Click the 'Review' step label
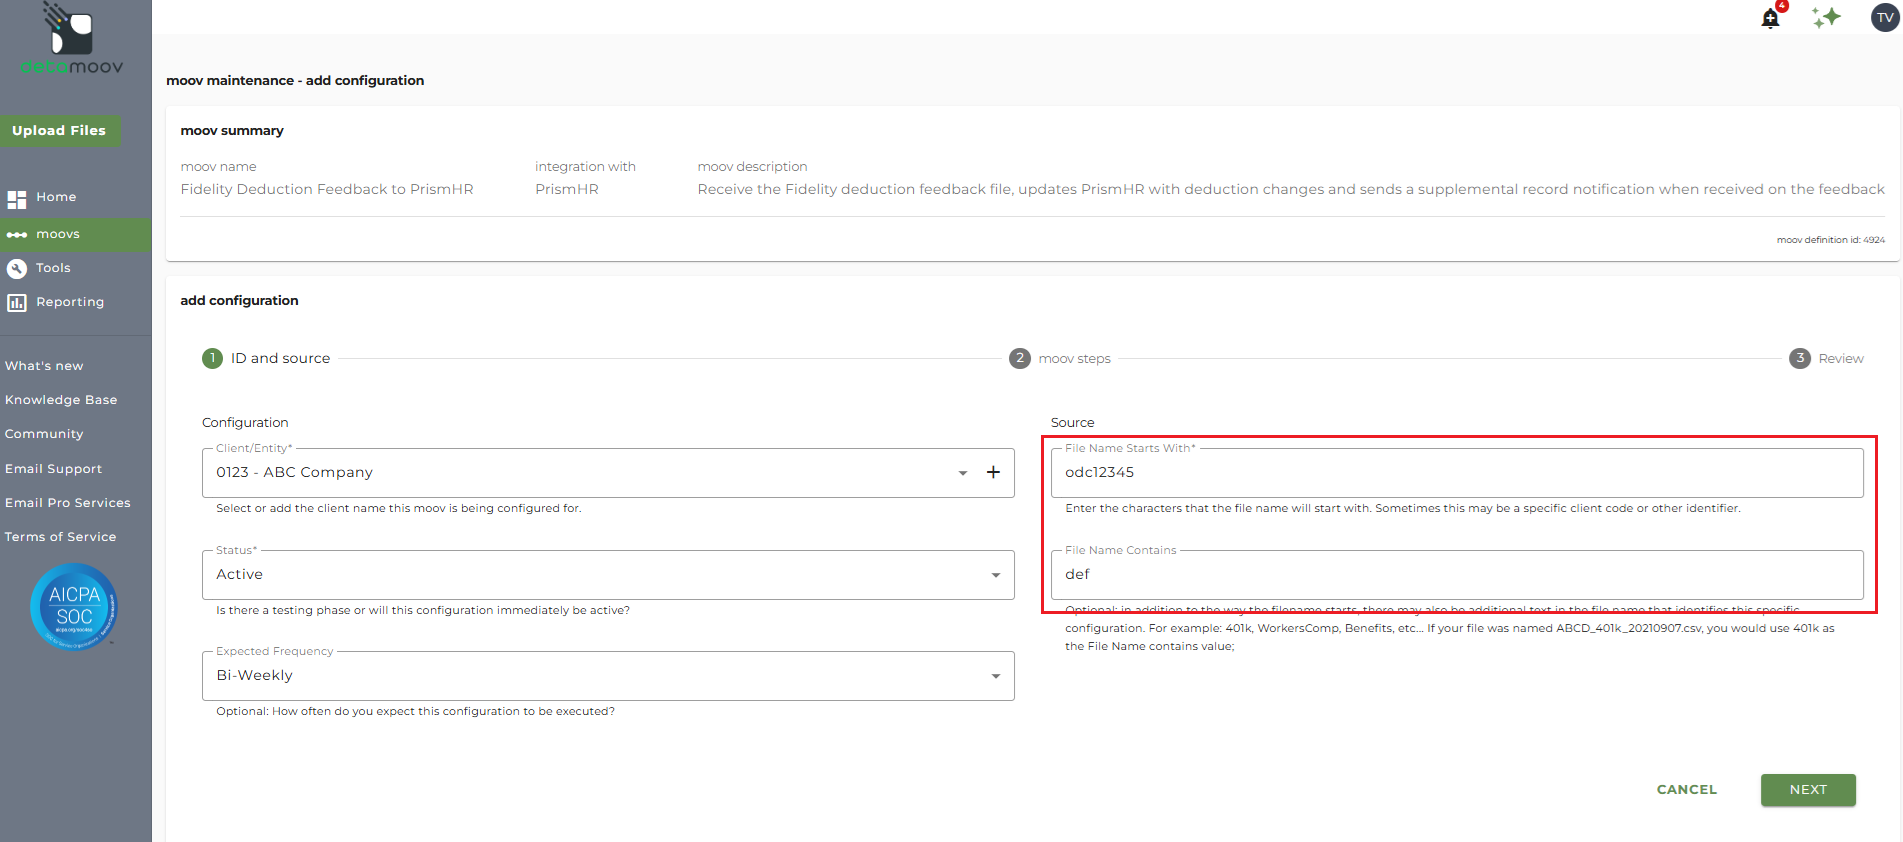The image size is (1903, 842). (x=1841, y=358)
